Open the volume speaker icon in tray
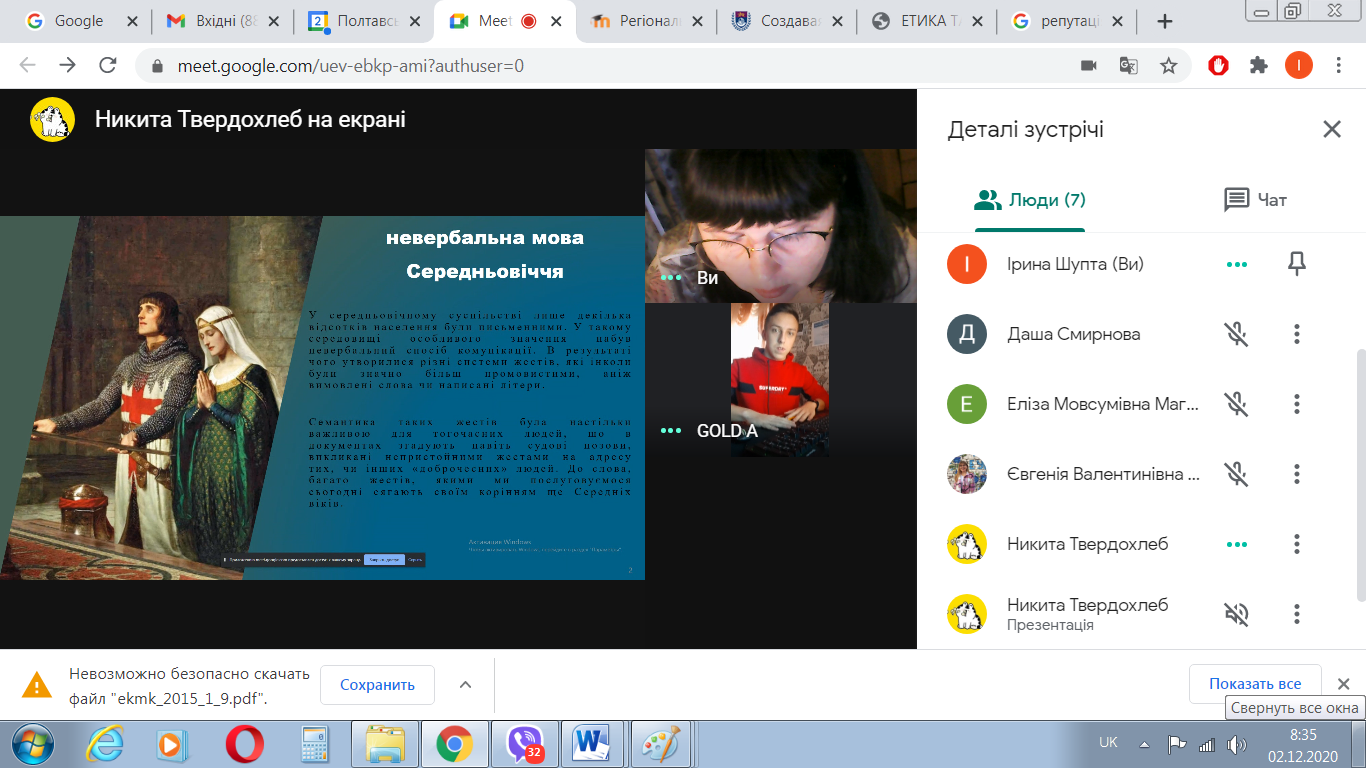1366x768 pixels. [1237, 744]
